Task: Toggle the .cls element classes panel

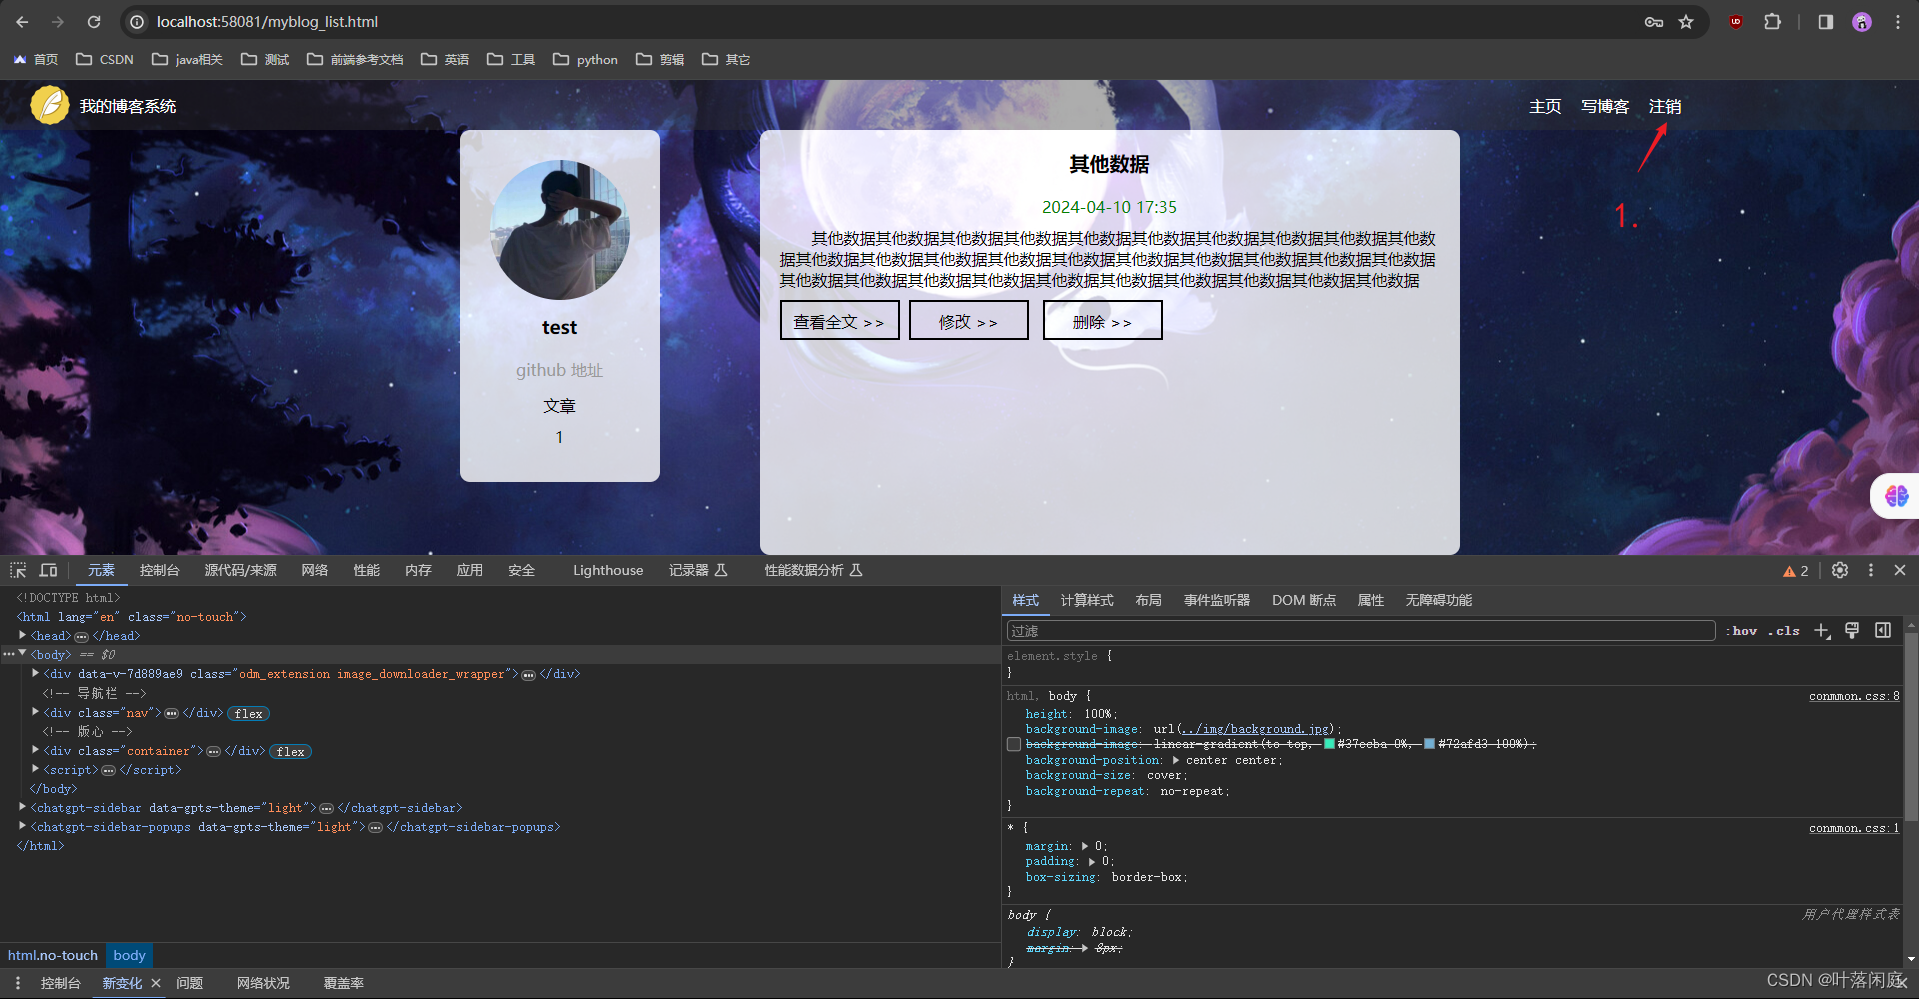Action: [x=1784, y=631]
